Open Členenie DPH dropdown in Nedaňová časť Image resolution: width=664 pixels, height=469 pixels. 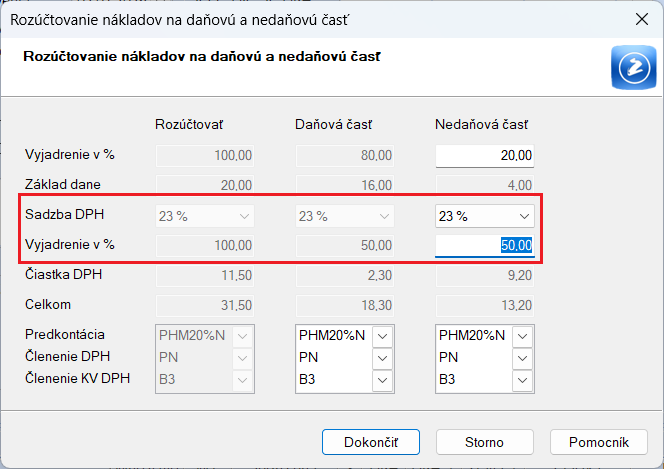pyautogui.click(x=522, y=357)
